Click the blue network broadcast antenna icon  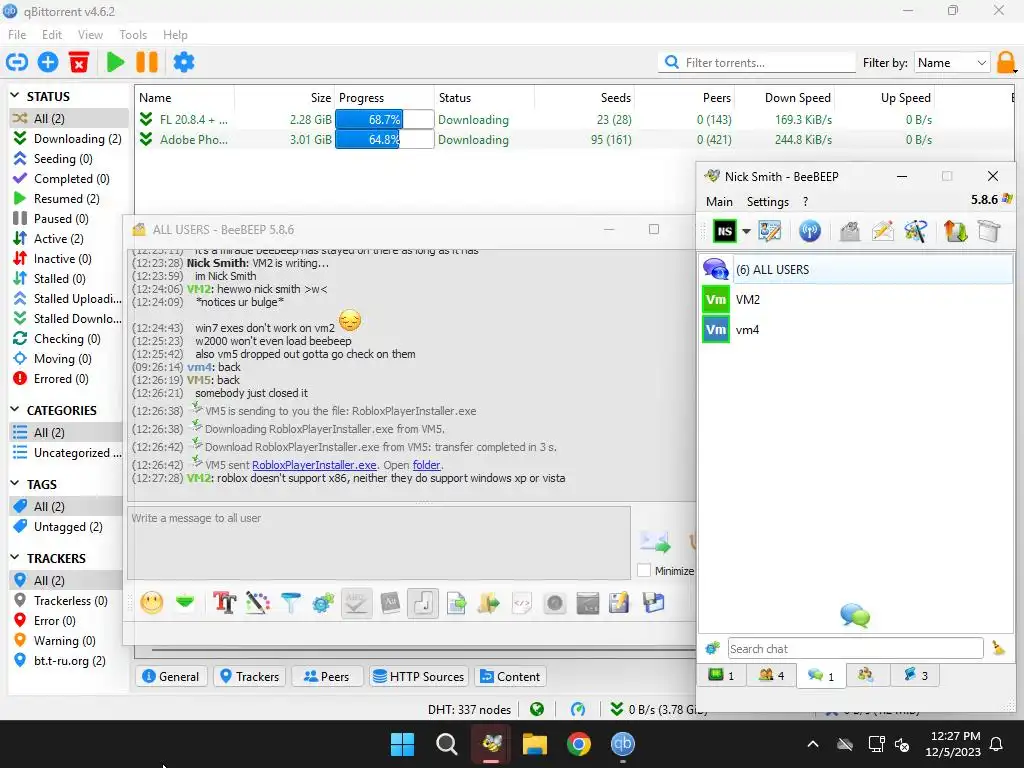click(x=810, y=231)
